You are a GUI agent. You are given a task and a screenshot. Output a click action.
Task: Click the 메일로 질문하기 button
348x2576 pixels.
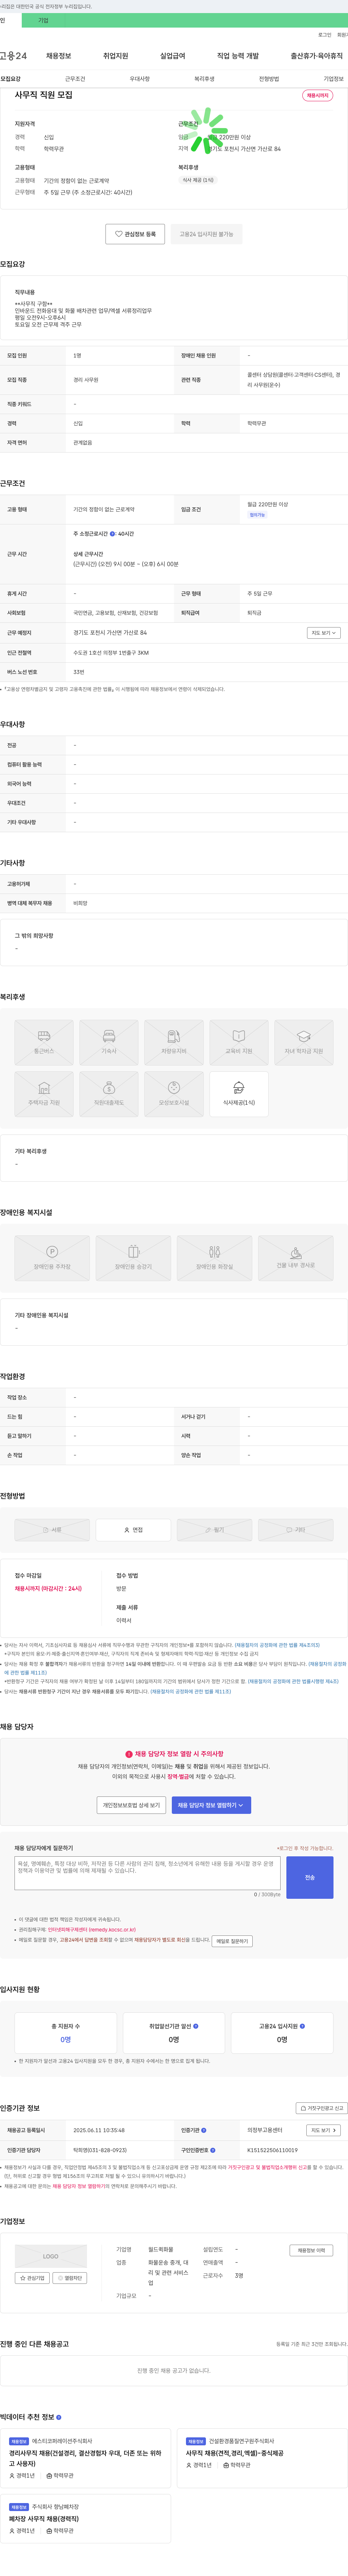point(232,1941)
